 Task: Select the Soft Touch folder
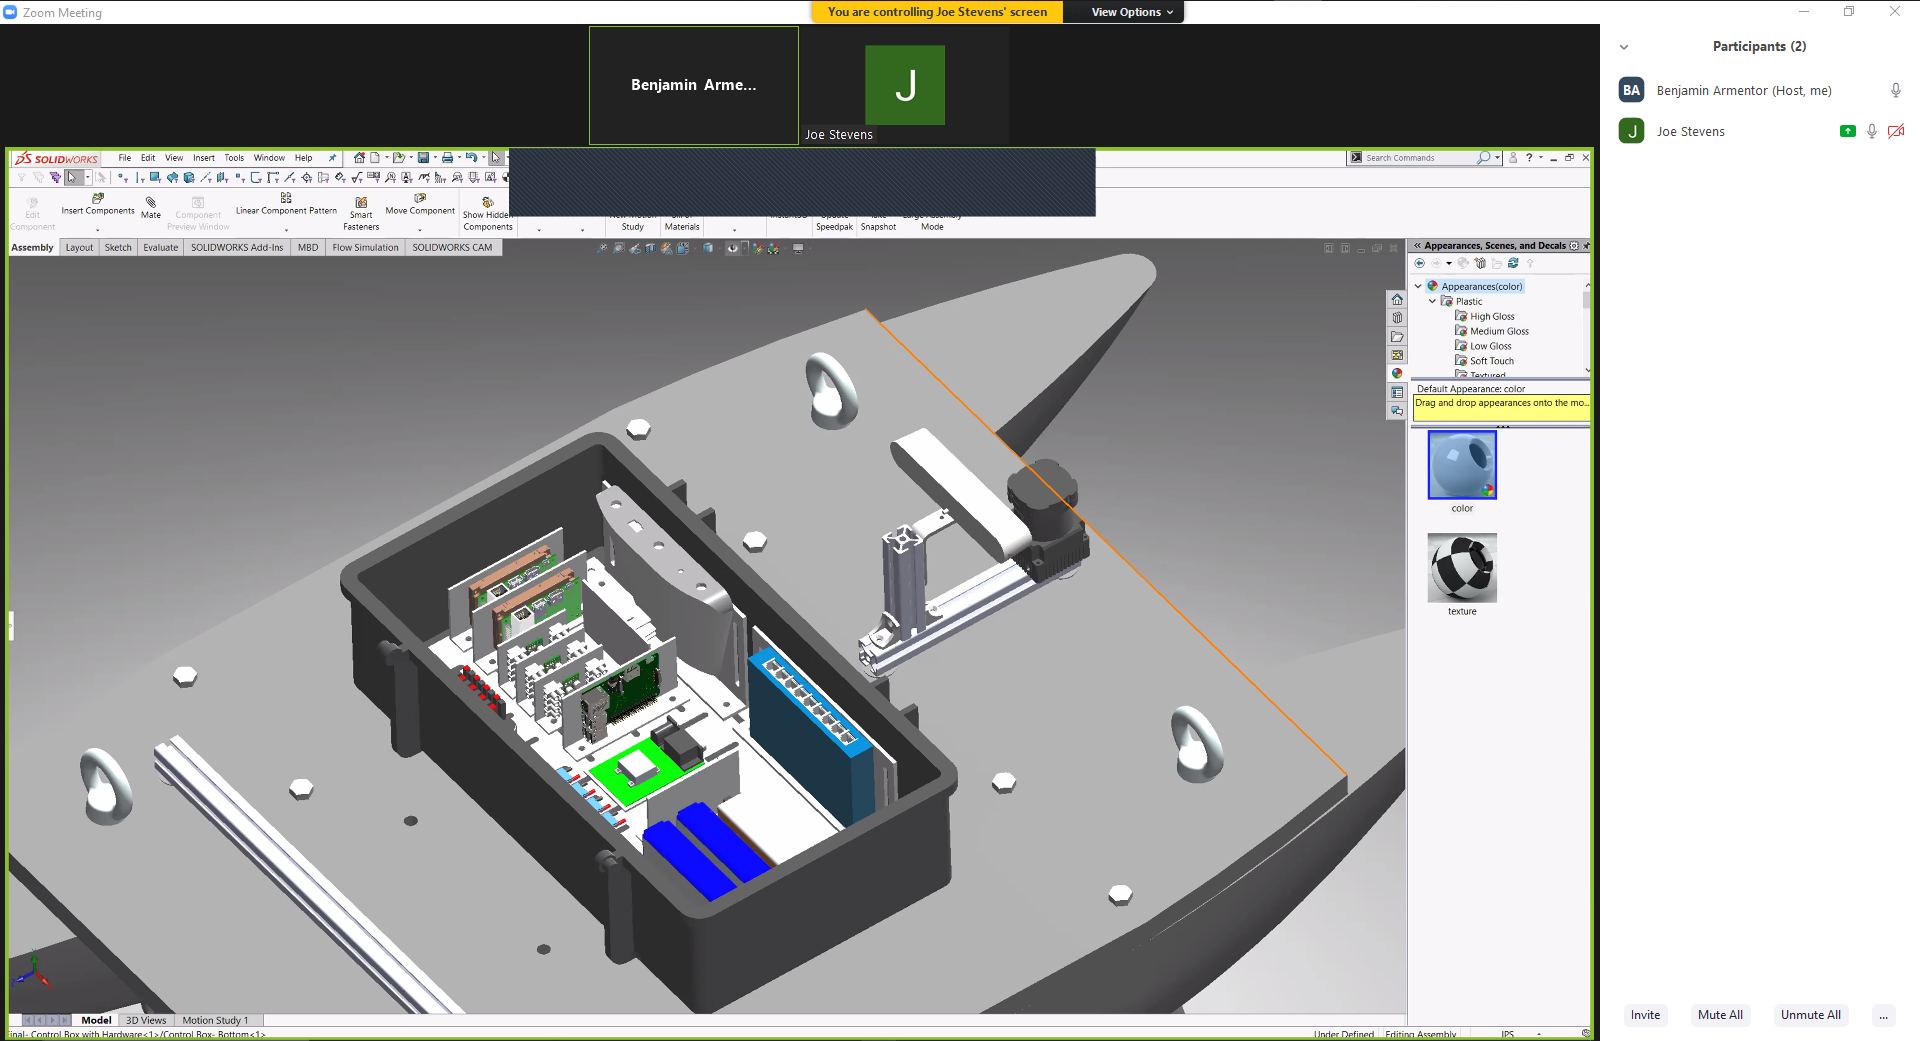(1484, 361)
